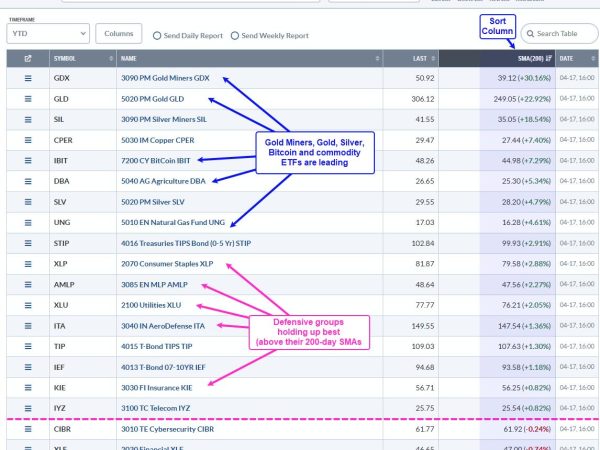Screen dimensions: 600x450
Task: Open the row menu for DBA
Action: pos(28,181)
